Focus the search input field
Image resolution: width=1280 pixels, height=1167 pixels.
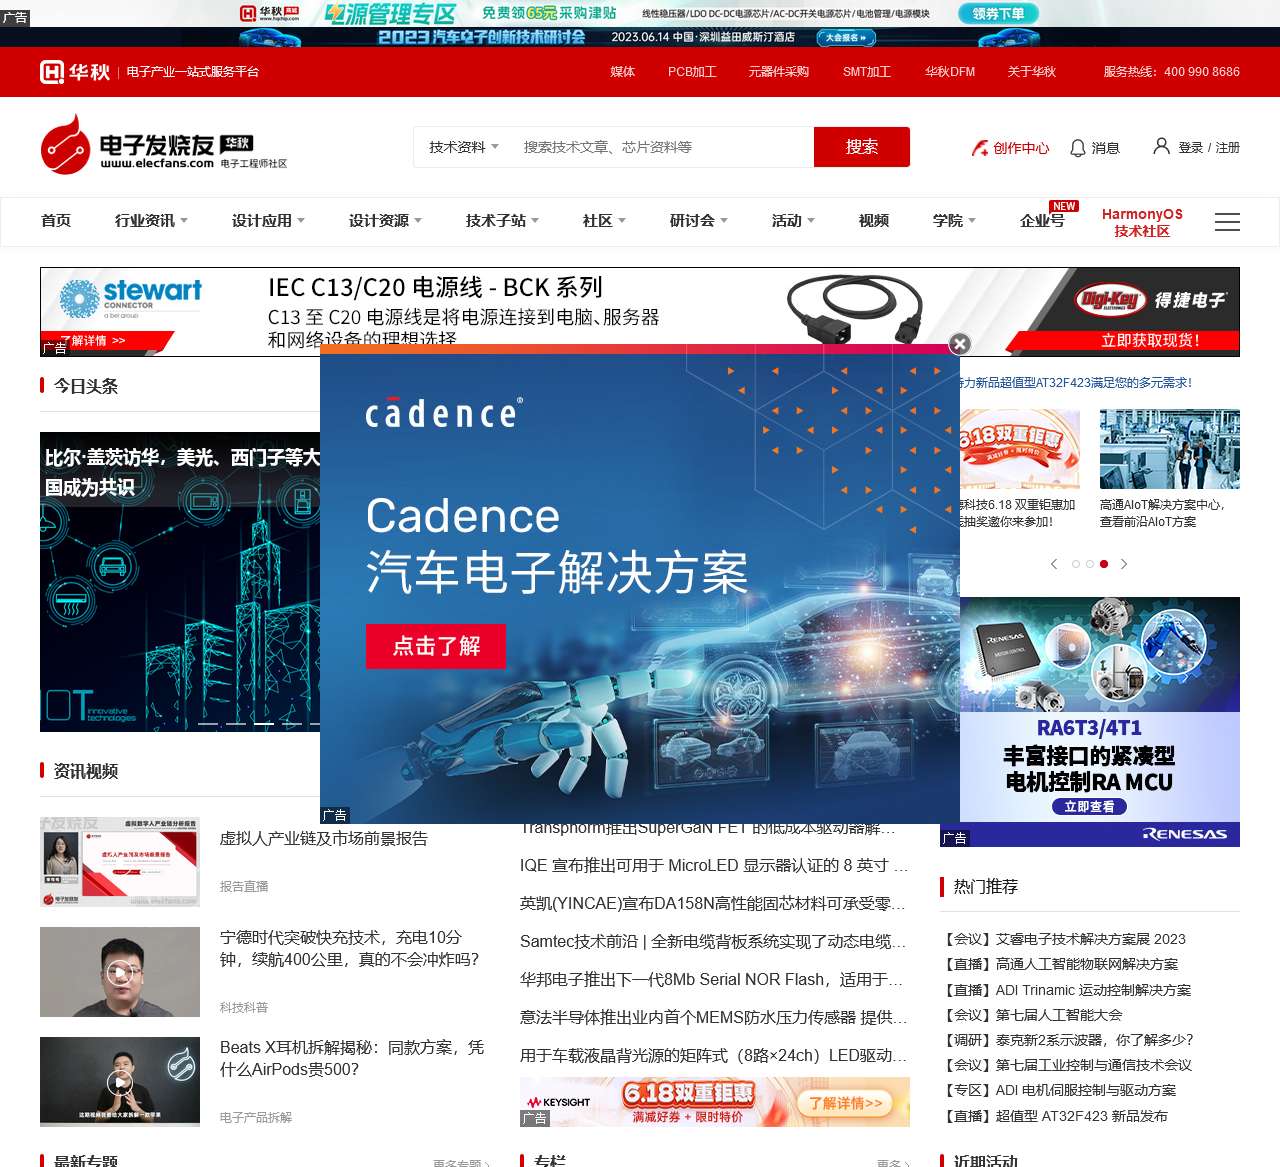(x=664, y=147)
